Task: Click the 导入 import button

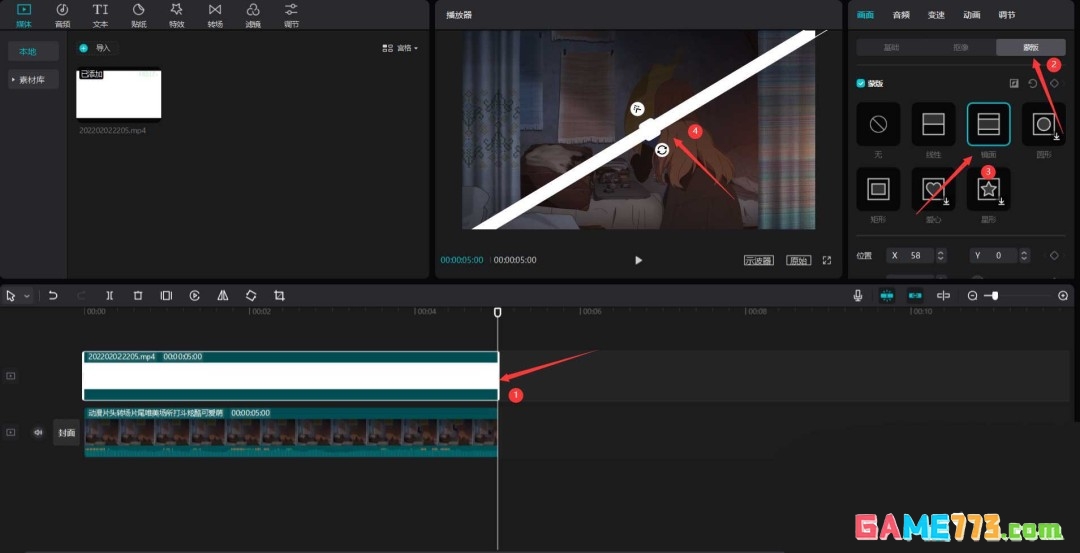Action: point(97,48)
